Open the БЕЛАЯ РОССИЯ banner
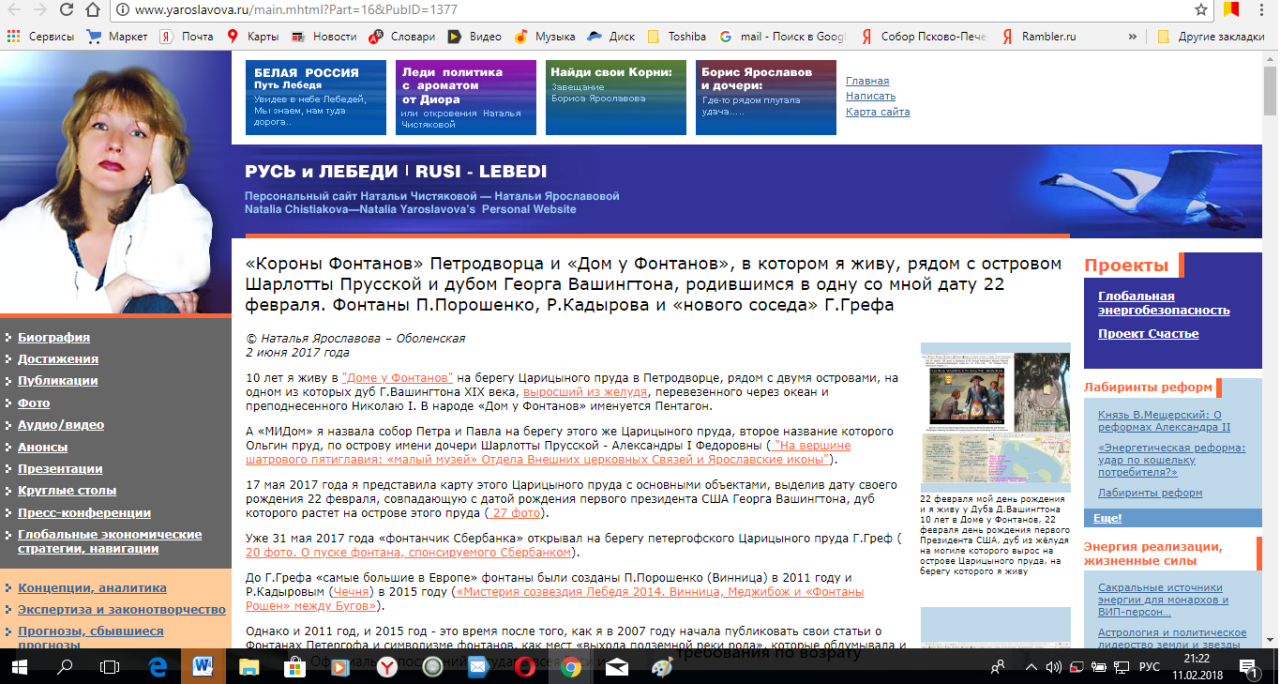The image size is (1280, 684). (x=316, y=98)
